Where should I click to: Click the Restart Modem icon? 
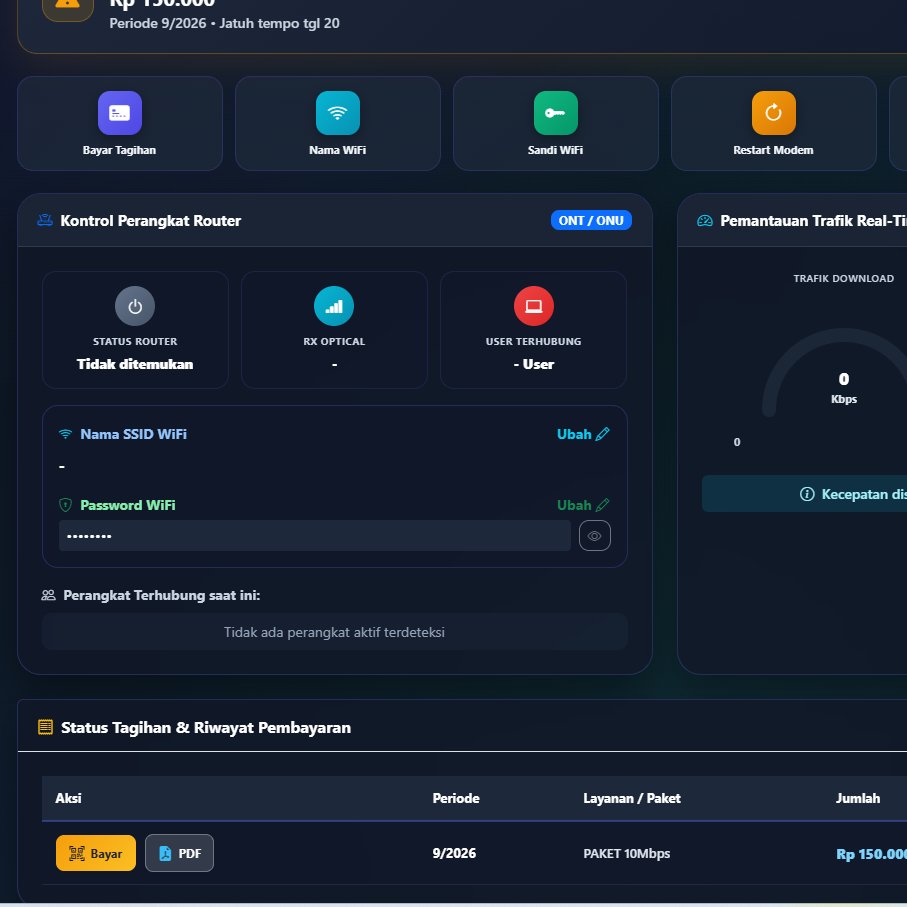773,113
